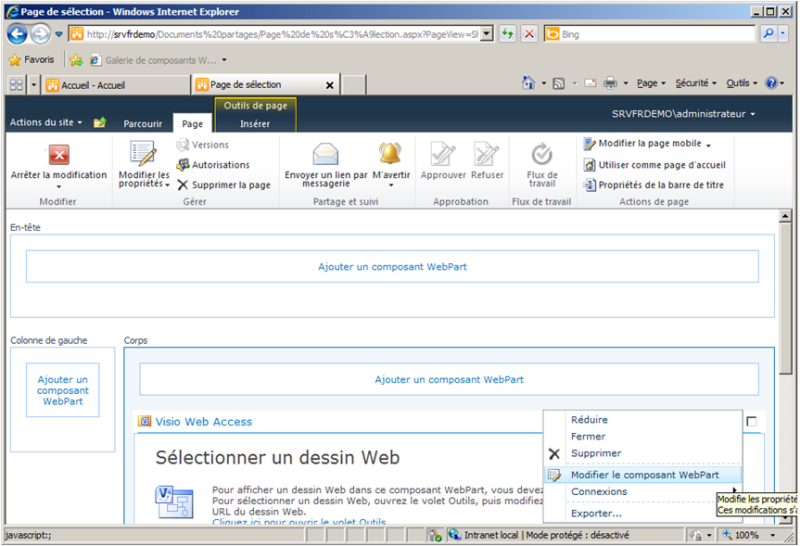The image size is (800, 546).
Task: Click the RSS feeds icon
Action: (x=559, y=83)
